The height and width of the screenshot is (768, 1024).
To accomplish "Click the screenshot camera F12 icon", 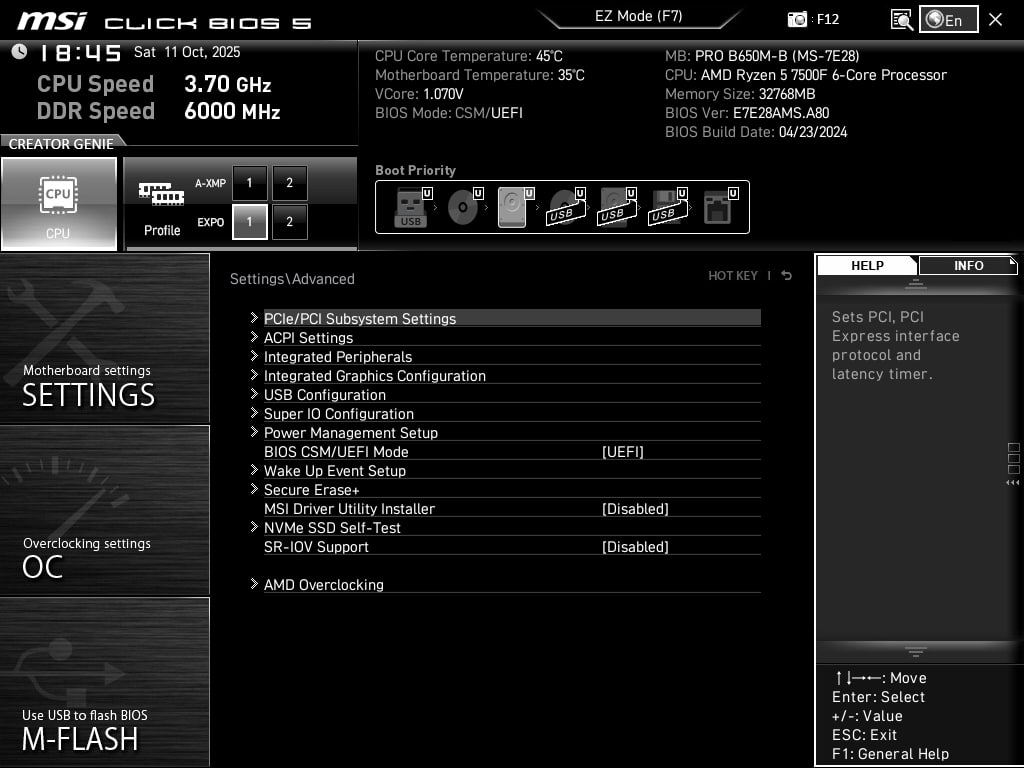I will coord(797,19).
